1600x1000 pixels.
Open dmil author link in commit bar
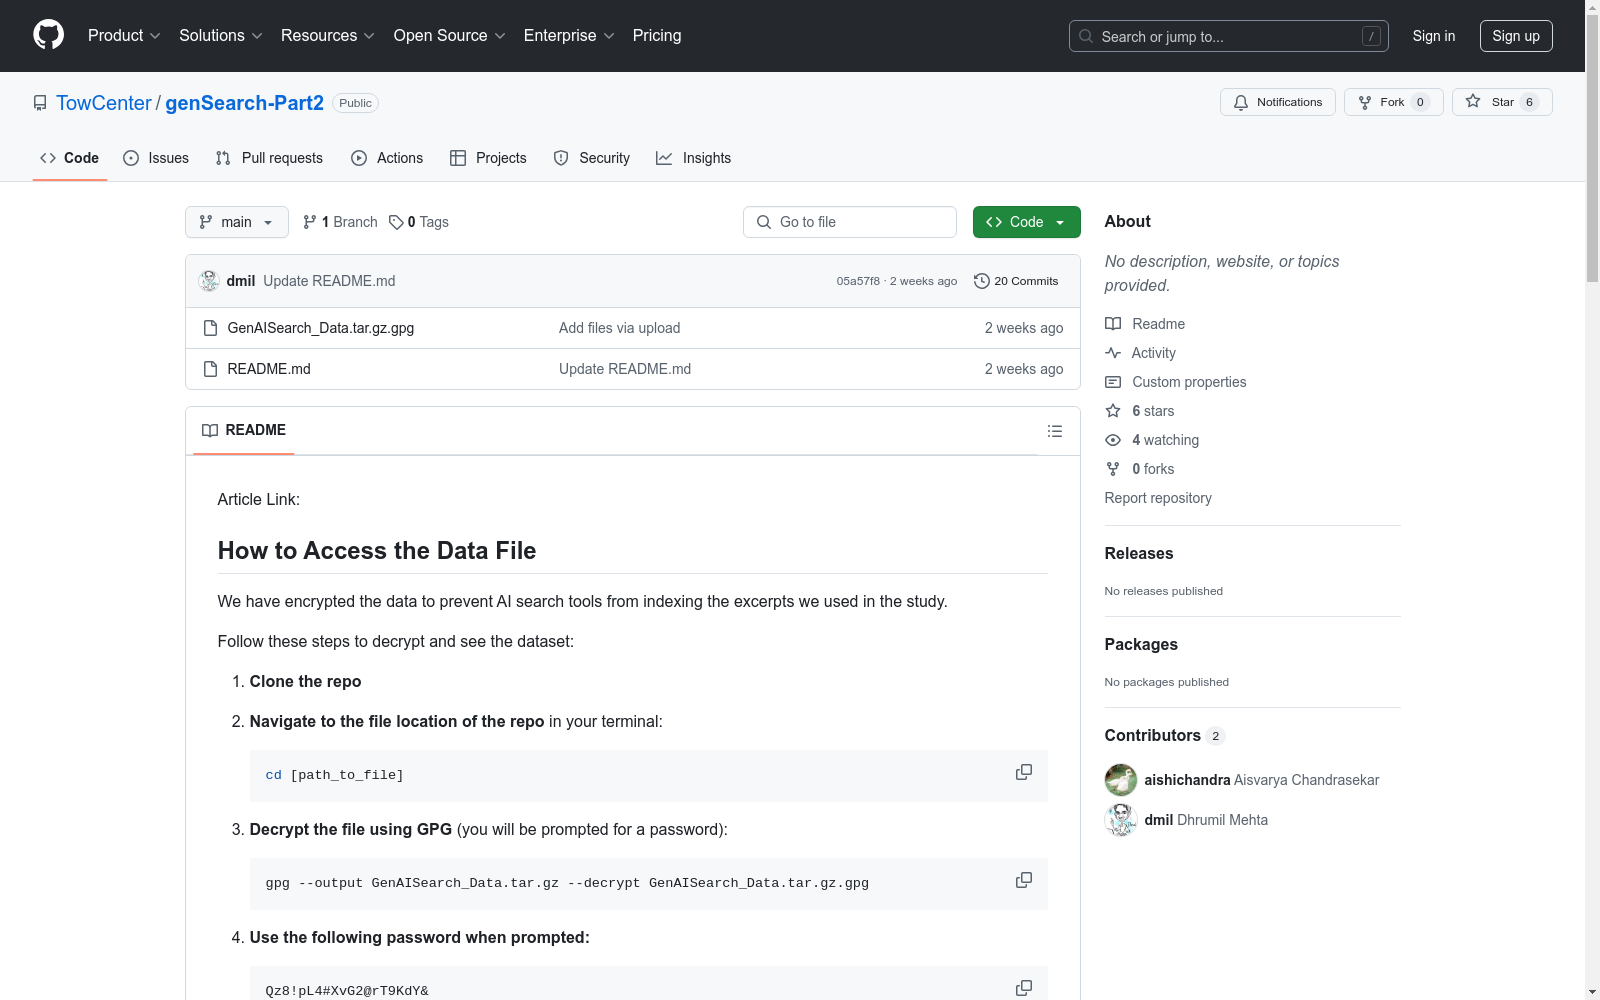coord(241,281)
